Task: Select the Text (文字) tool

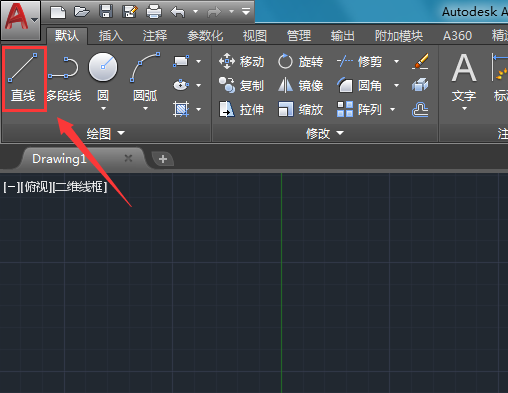Action: [464, 77]
